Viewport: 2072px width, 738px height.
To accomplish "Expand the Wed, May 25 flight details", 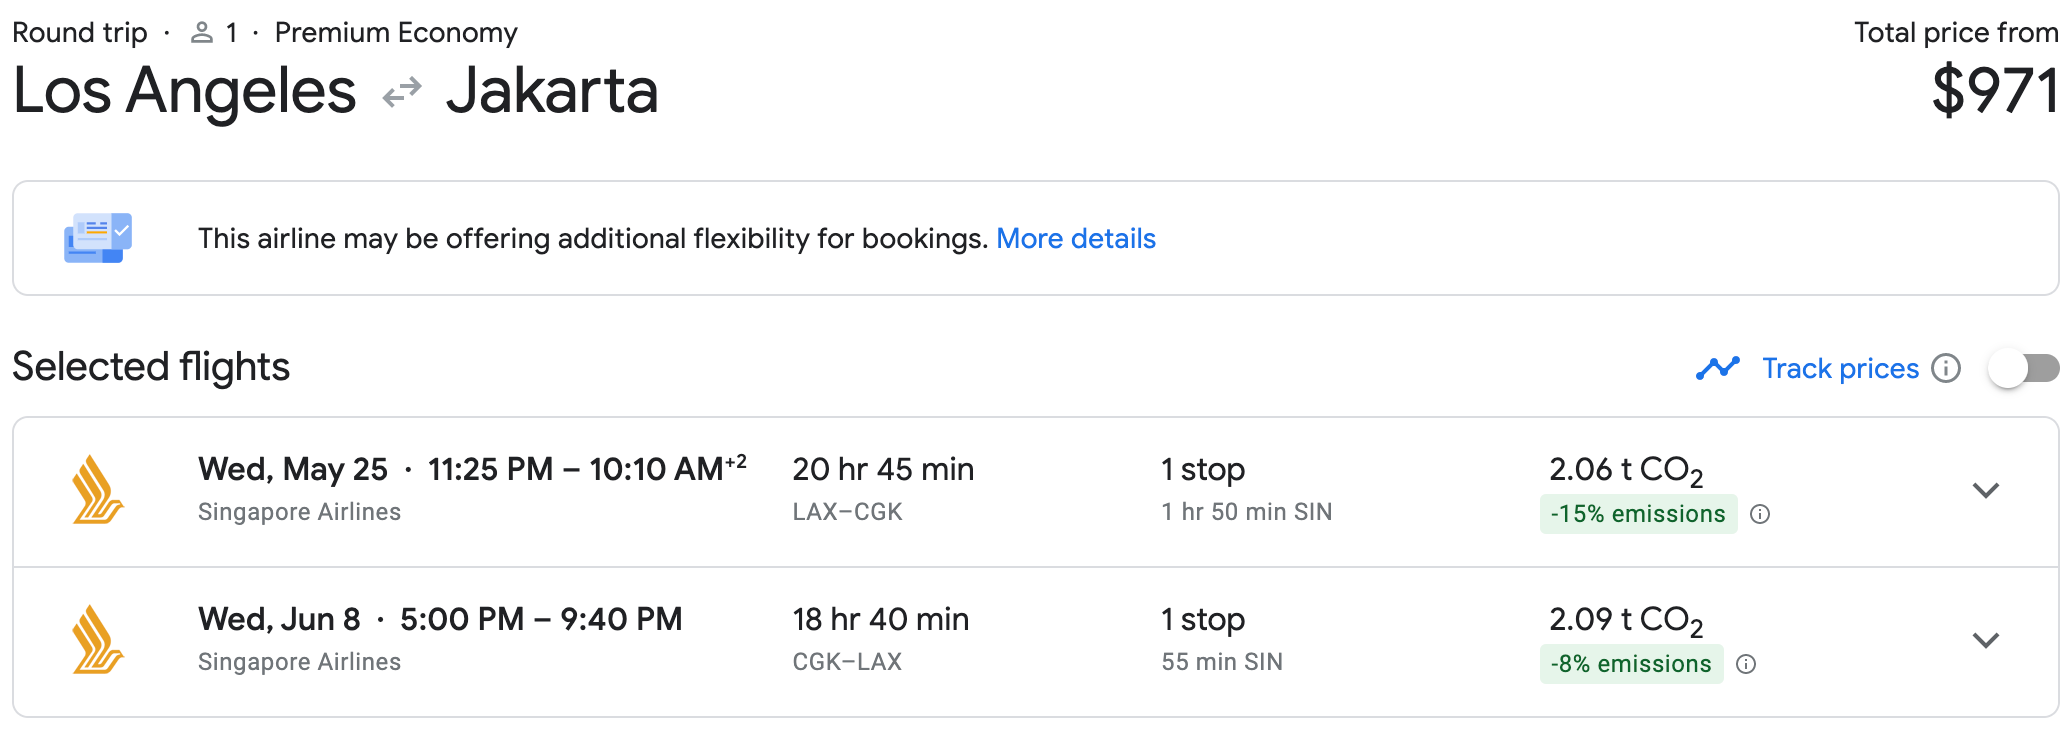I will 1985,490.
